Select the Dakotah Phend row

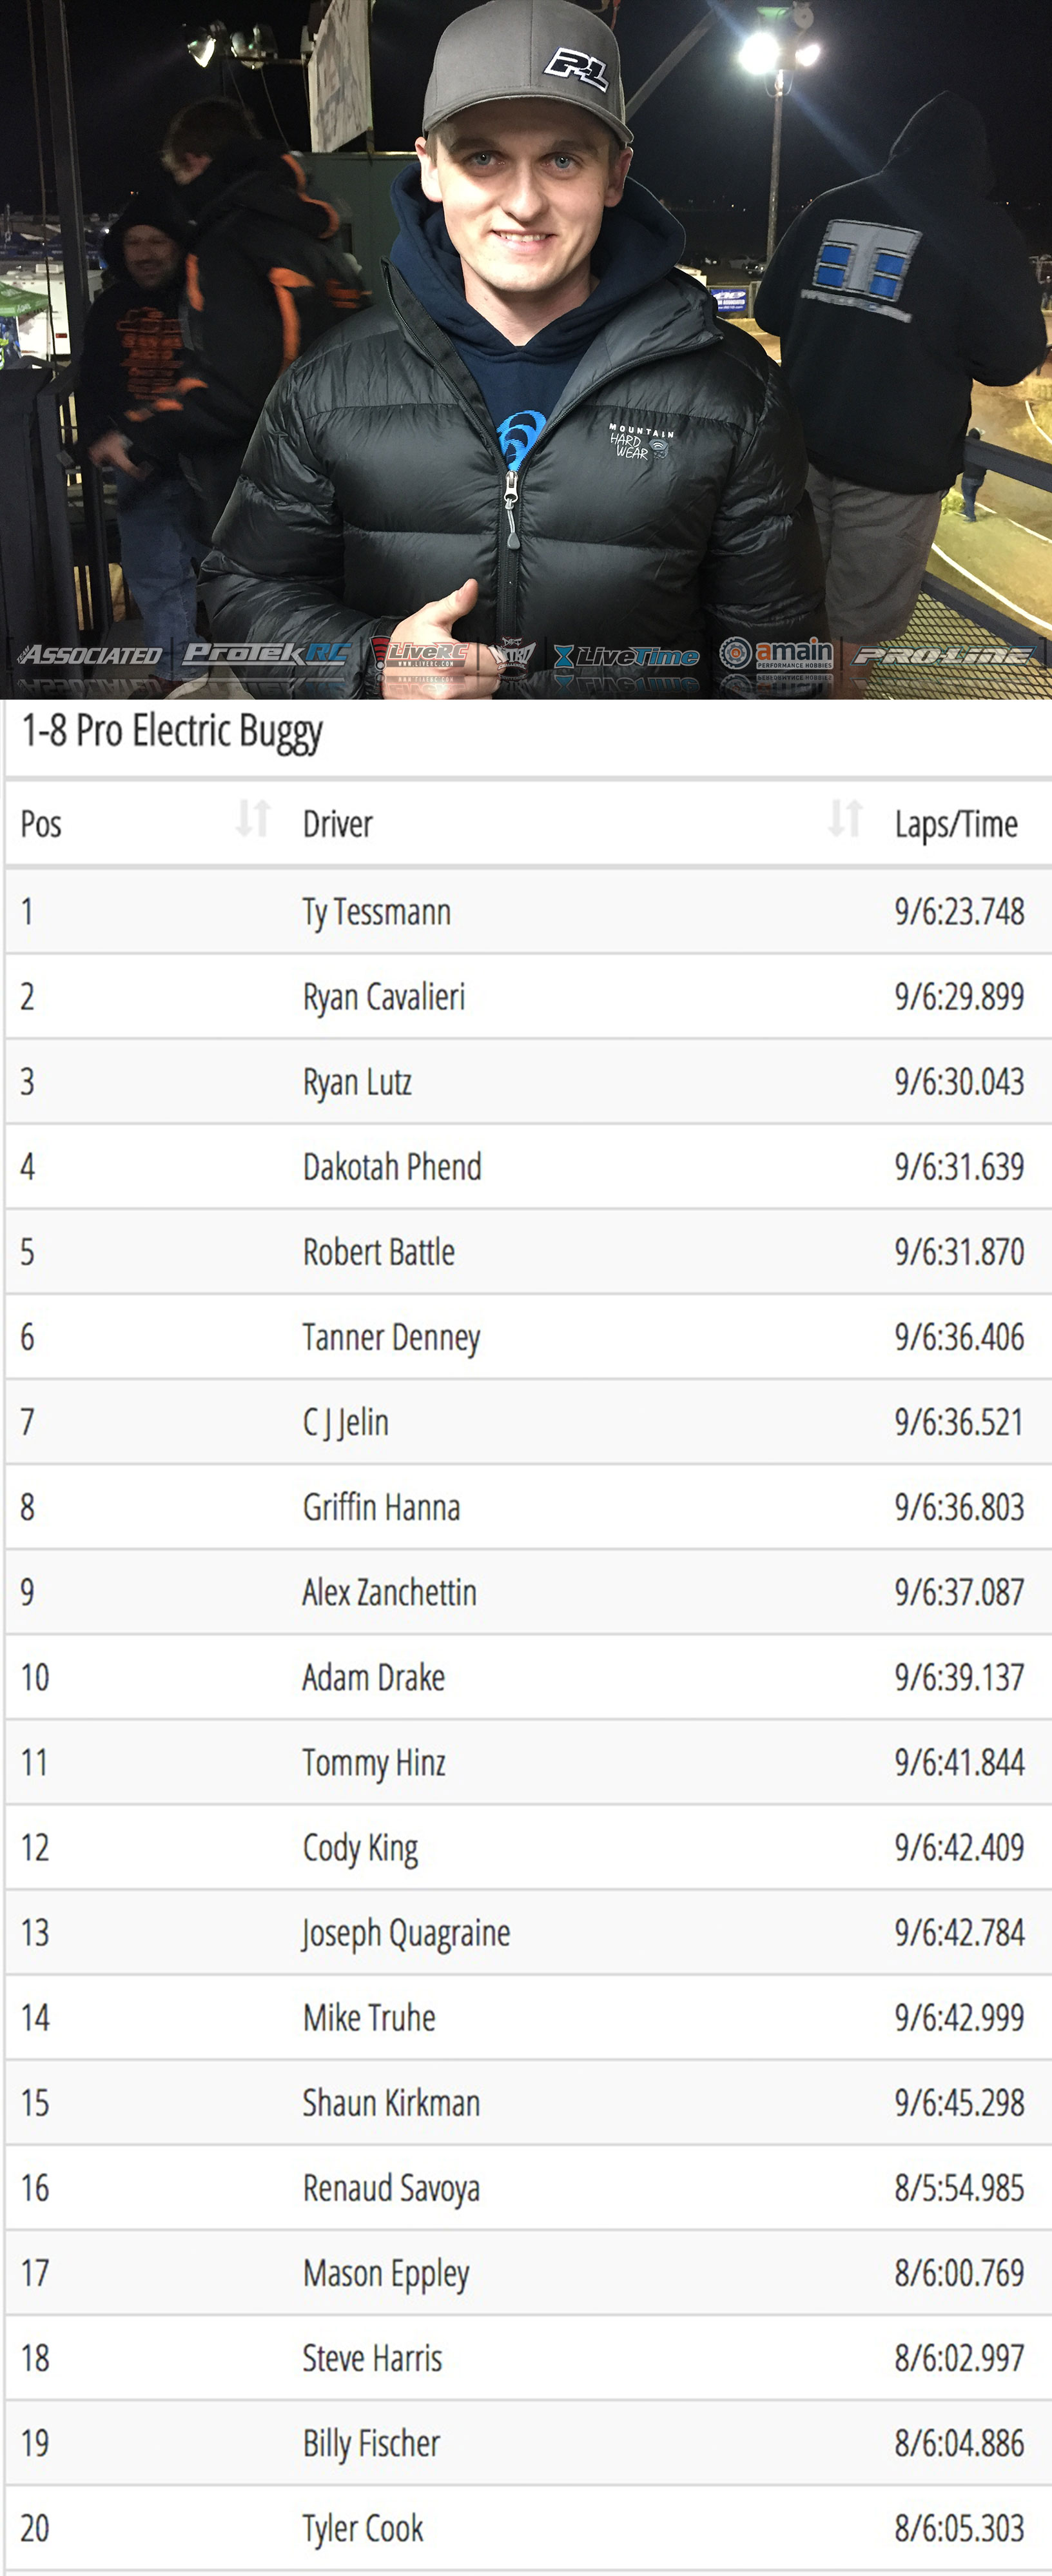pyautogui.click(x=528, y=1167)
